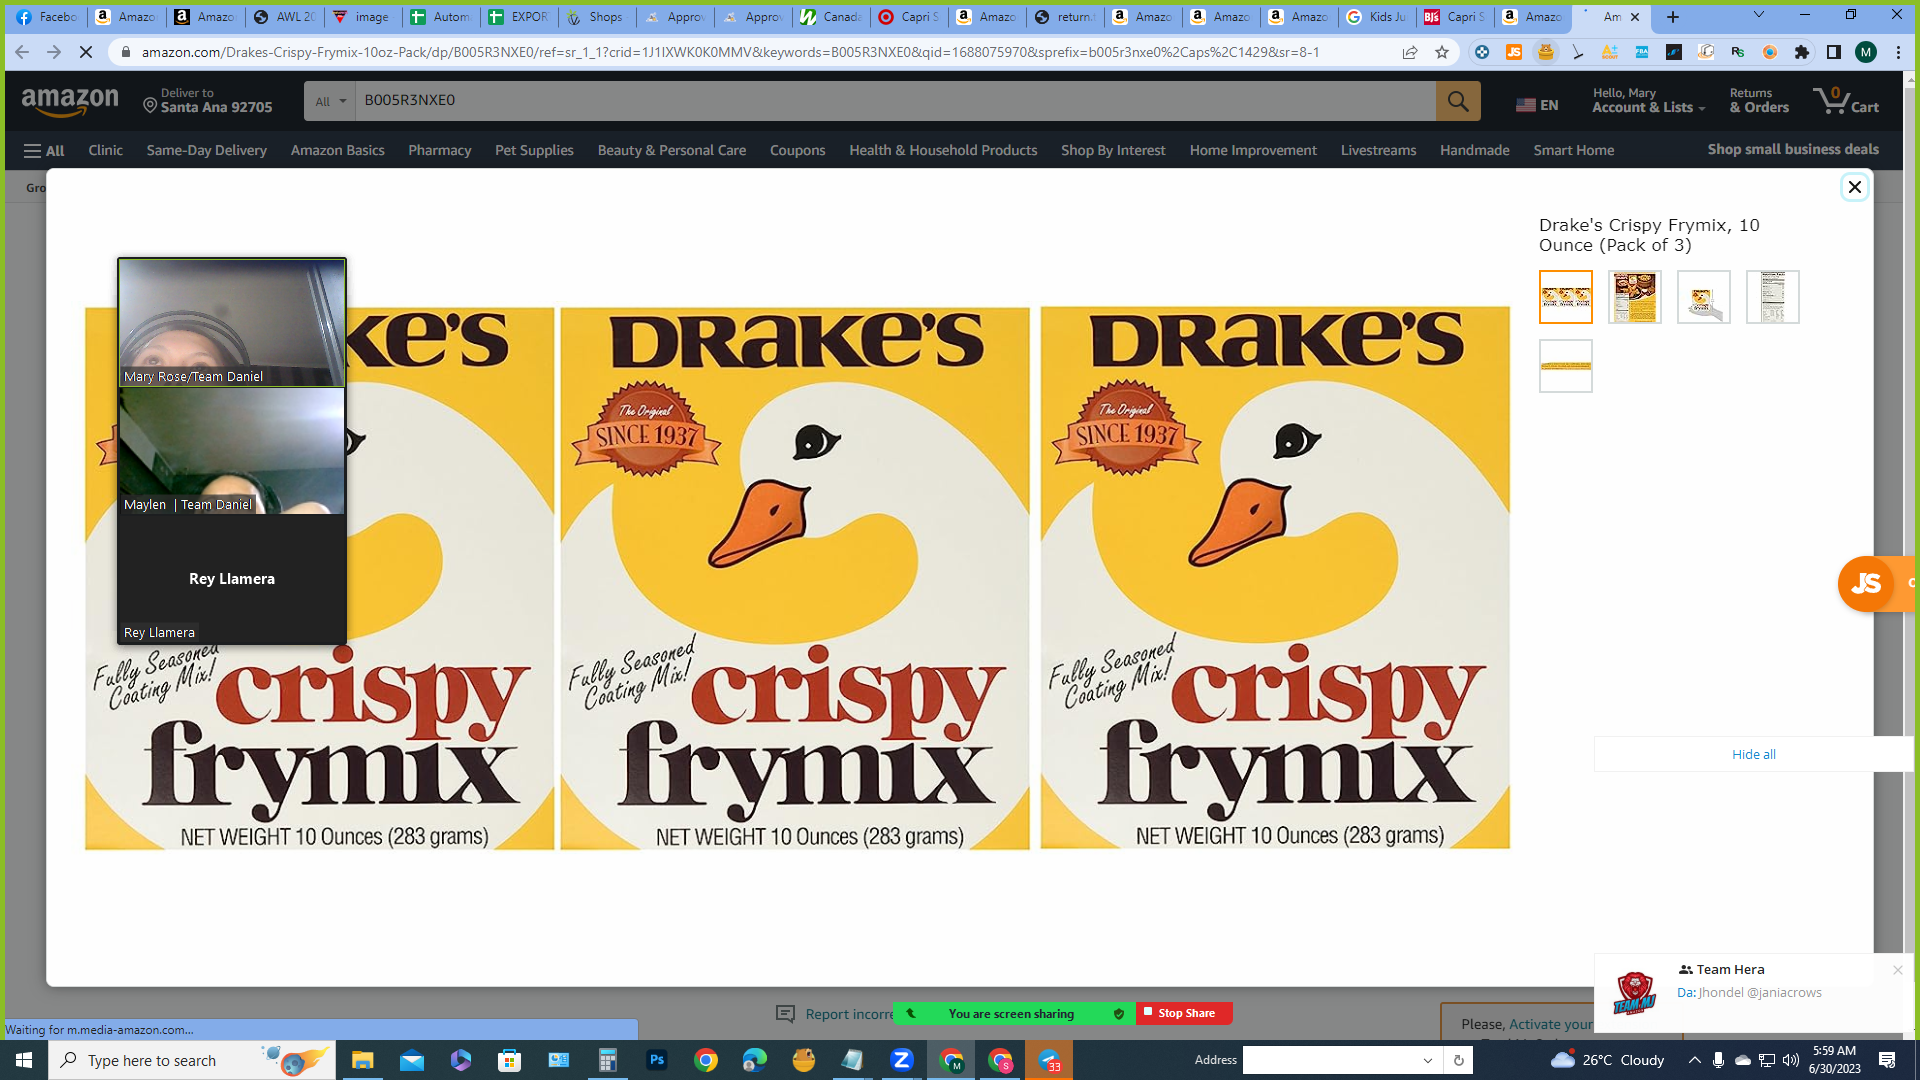Open the orange JS Jungle Scout widget
This screenshot has height=1080, width=1920.
[1867, 583]
